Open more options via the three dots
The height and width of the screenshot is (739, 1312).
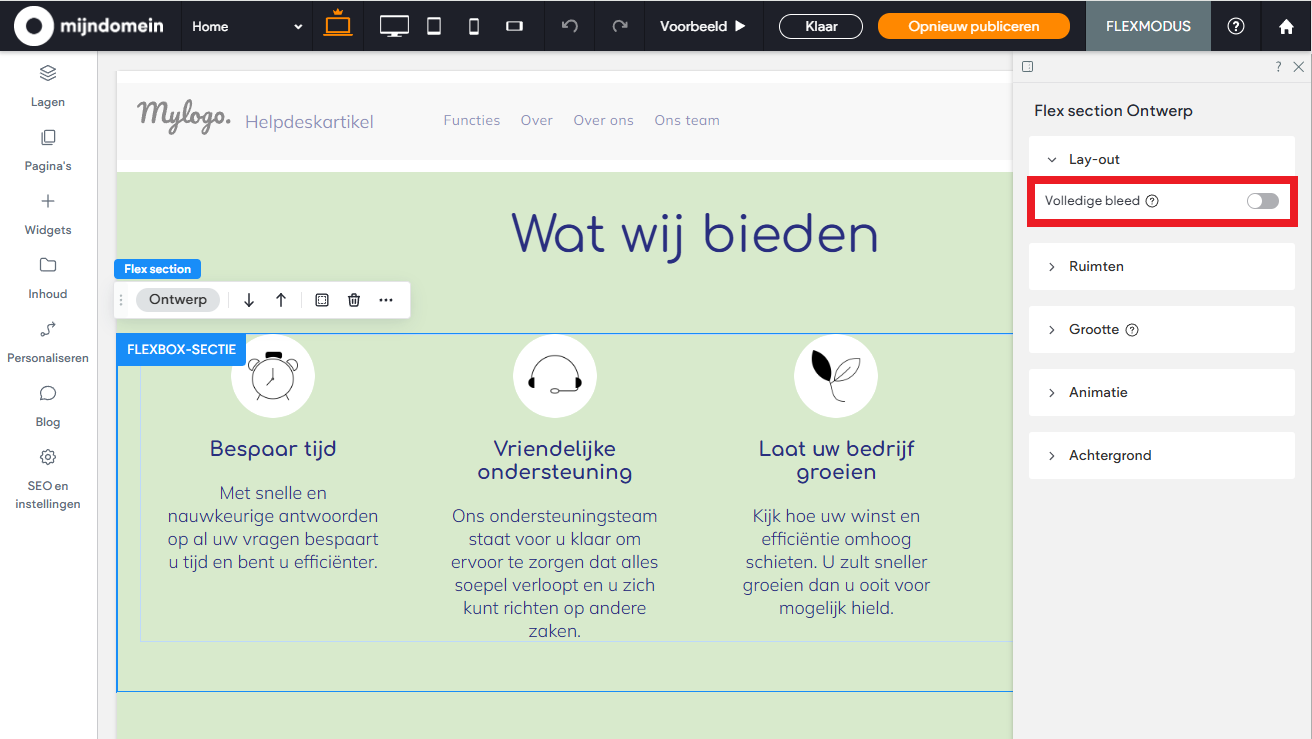[x=386, y=299]
